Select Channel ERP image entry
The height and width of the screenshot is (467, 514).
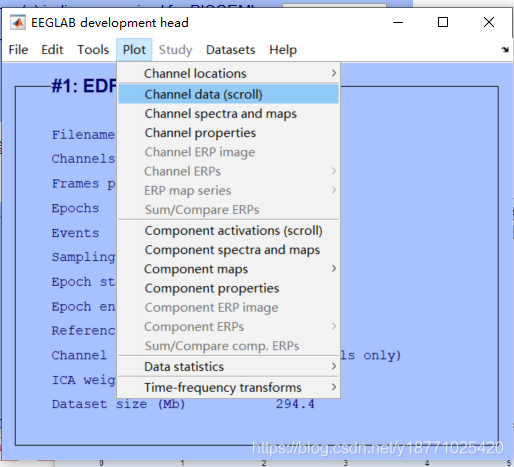[229, 152]
